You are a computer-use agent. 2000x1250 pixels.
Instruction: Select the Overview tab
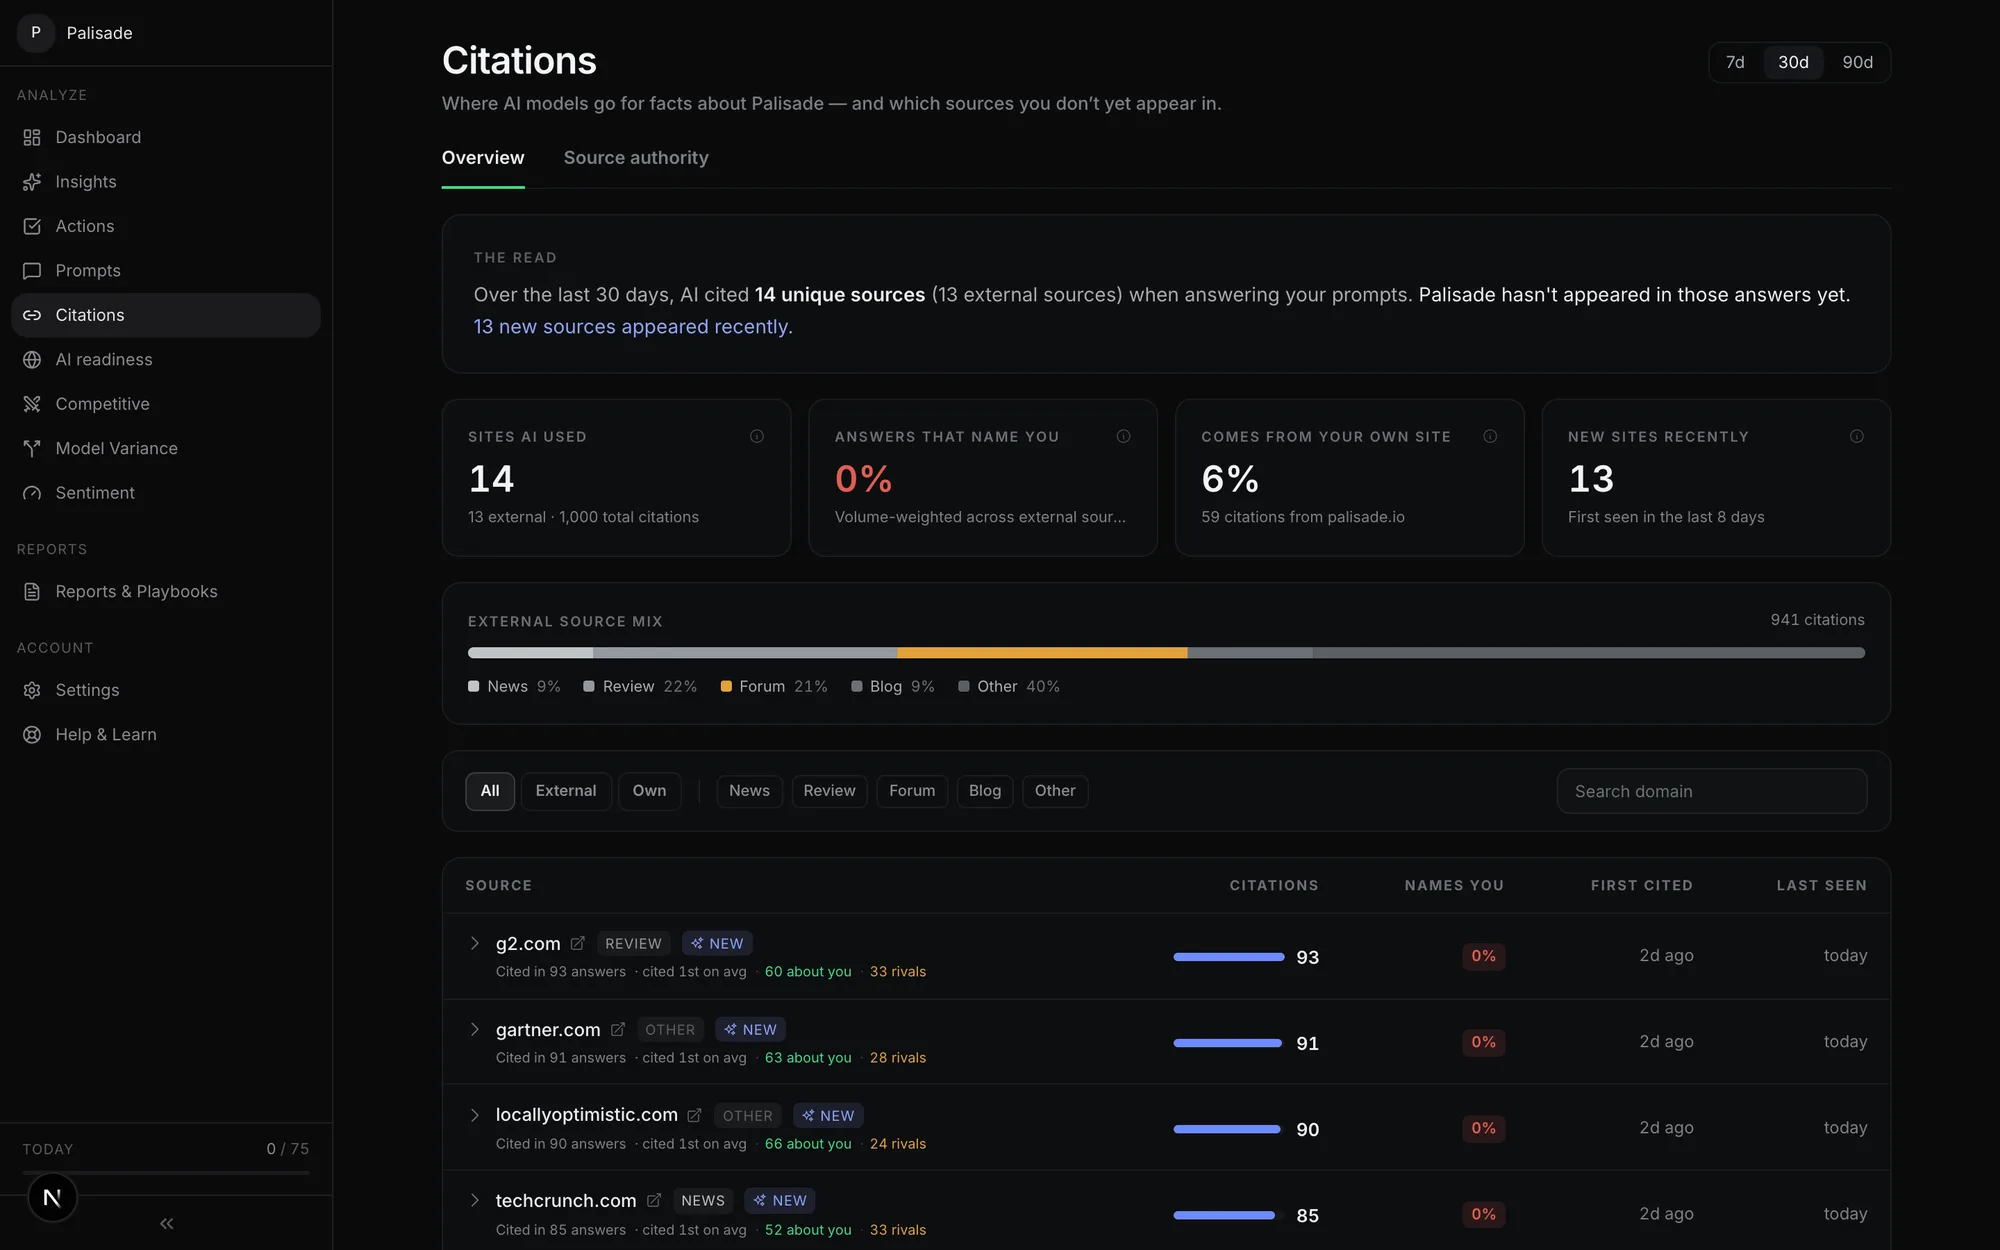483,158
